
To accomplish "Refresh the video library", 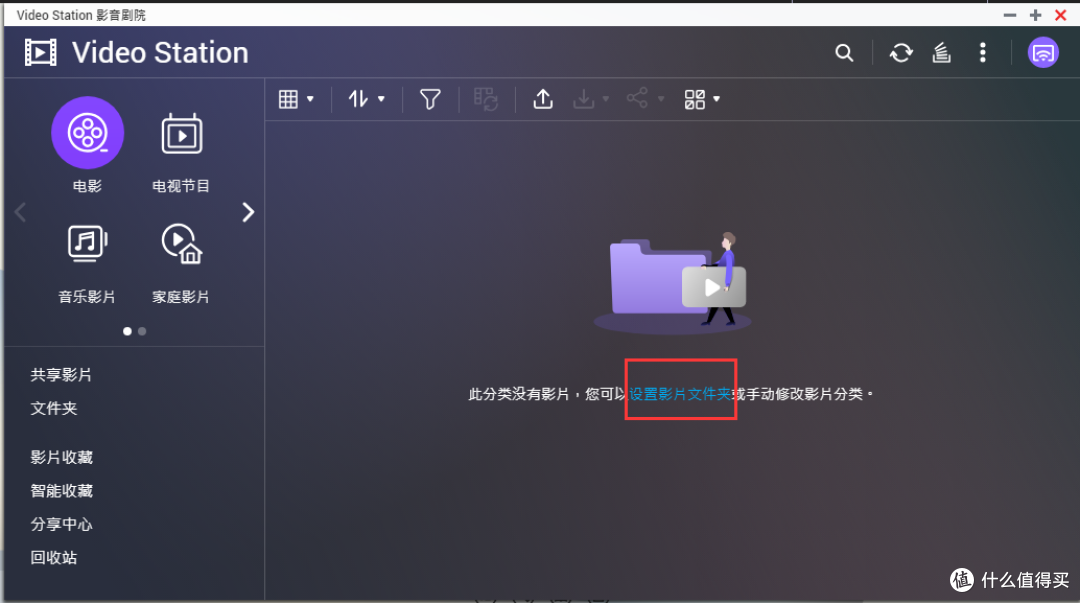I will [x=901, y=52].
